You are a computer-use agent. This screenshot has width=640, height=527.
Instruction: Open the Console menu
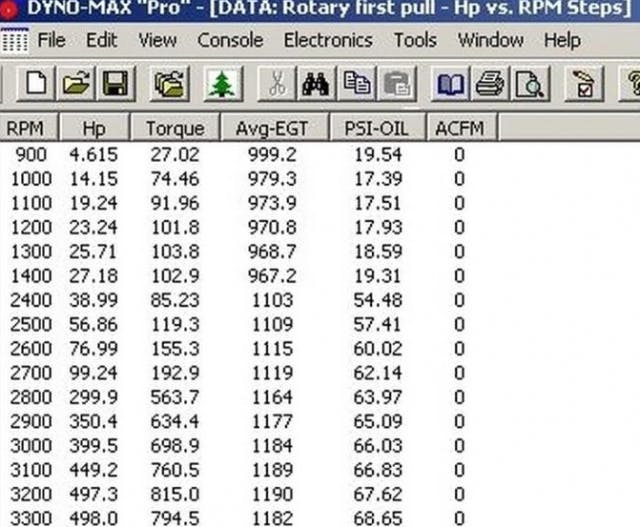click(x=230, y=41)
